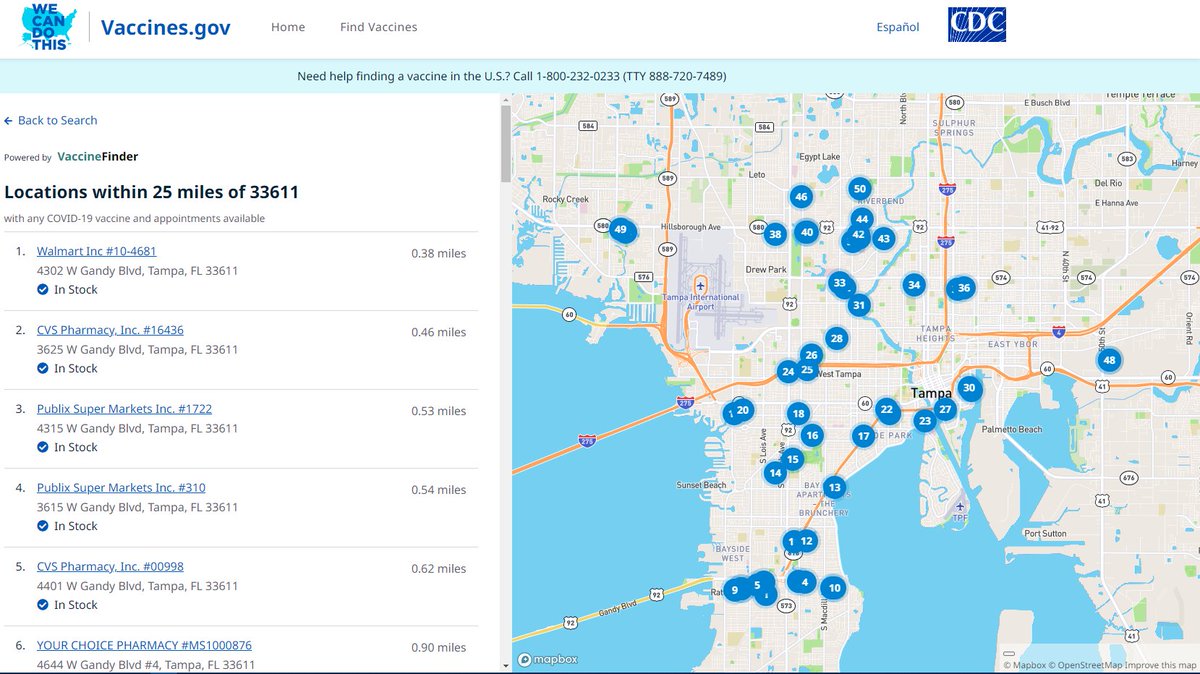This screenshot has height=674, width=1200.
Task: Select map marker 48
Action: point(1108,360)
